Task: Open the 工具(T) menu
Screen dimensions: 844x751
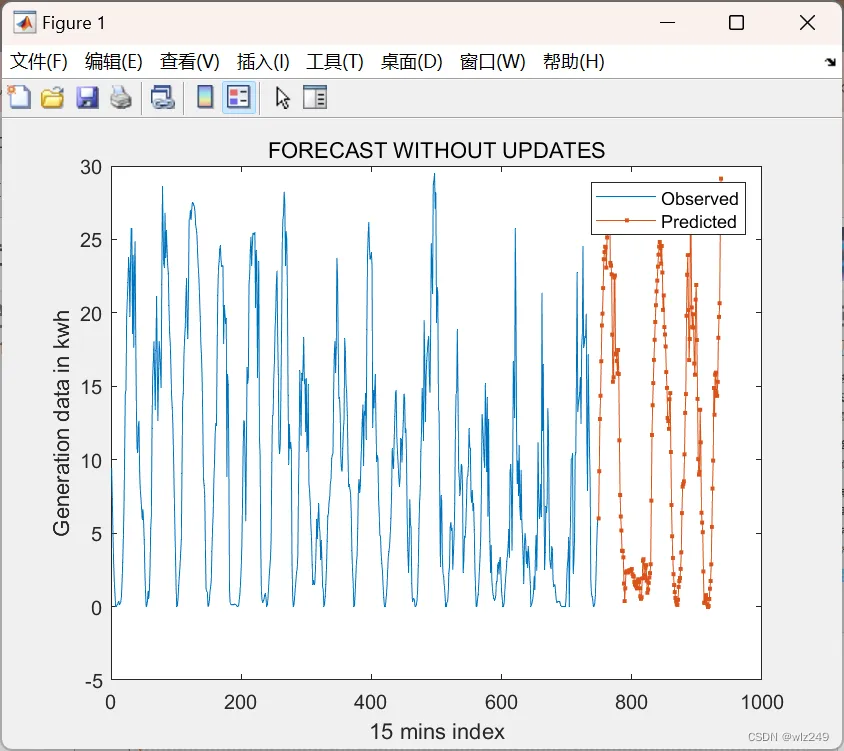Action: 335,61
